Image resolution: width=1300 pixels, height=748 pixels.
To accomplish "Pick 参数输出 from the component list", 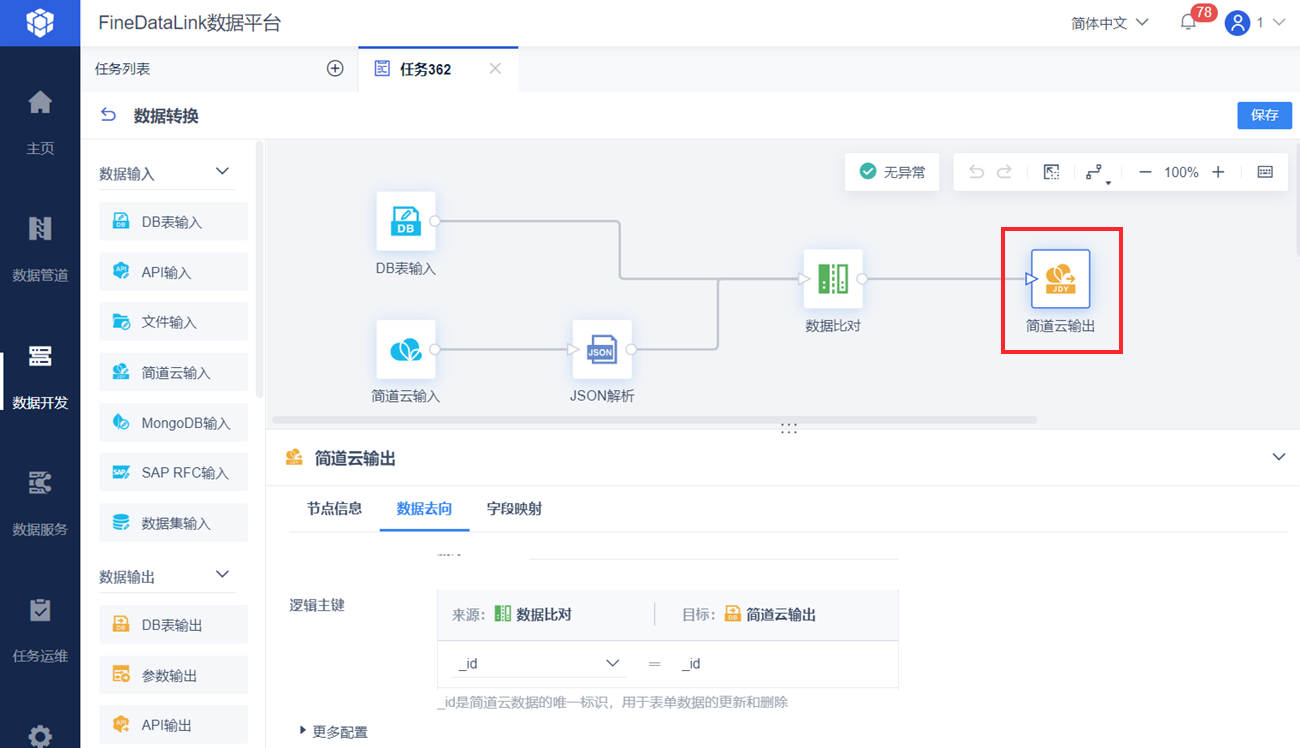I will point(173,675).
